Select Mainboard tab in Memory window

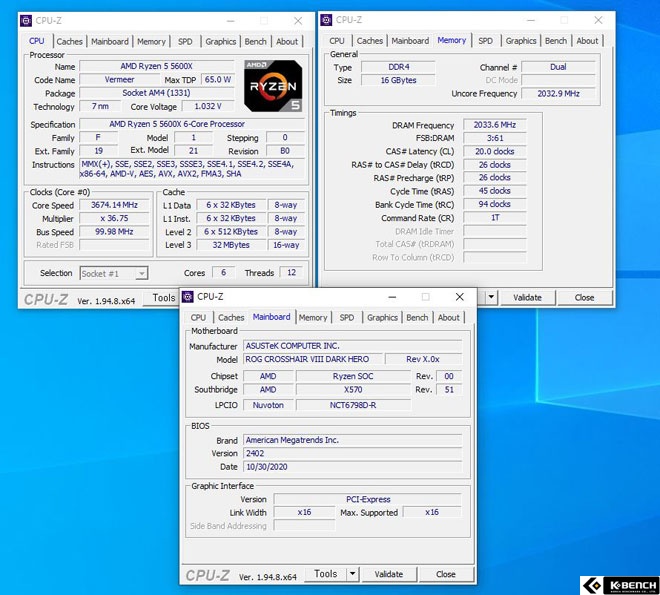[x=410, y=41]
